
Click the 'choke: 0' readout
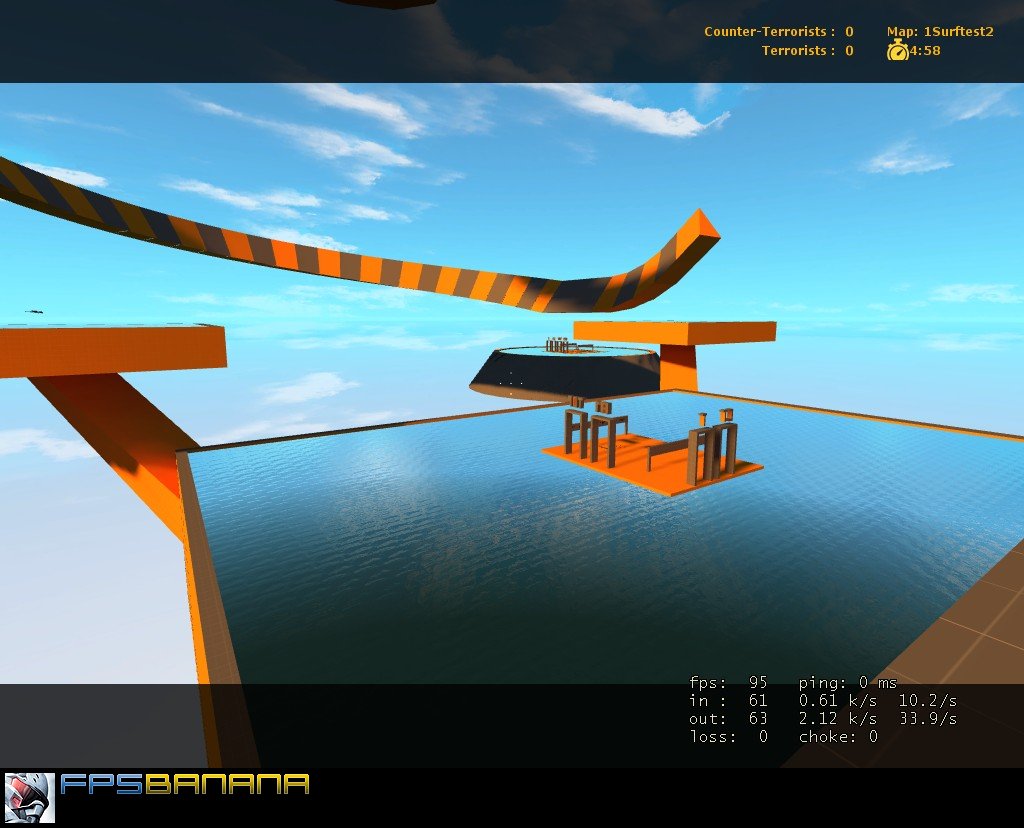pyautogui.click(x=838, y=737)
